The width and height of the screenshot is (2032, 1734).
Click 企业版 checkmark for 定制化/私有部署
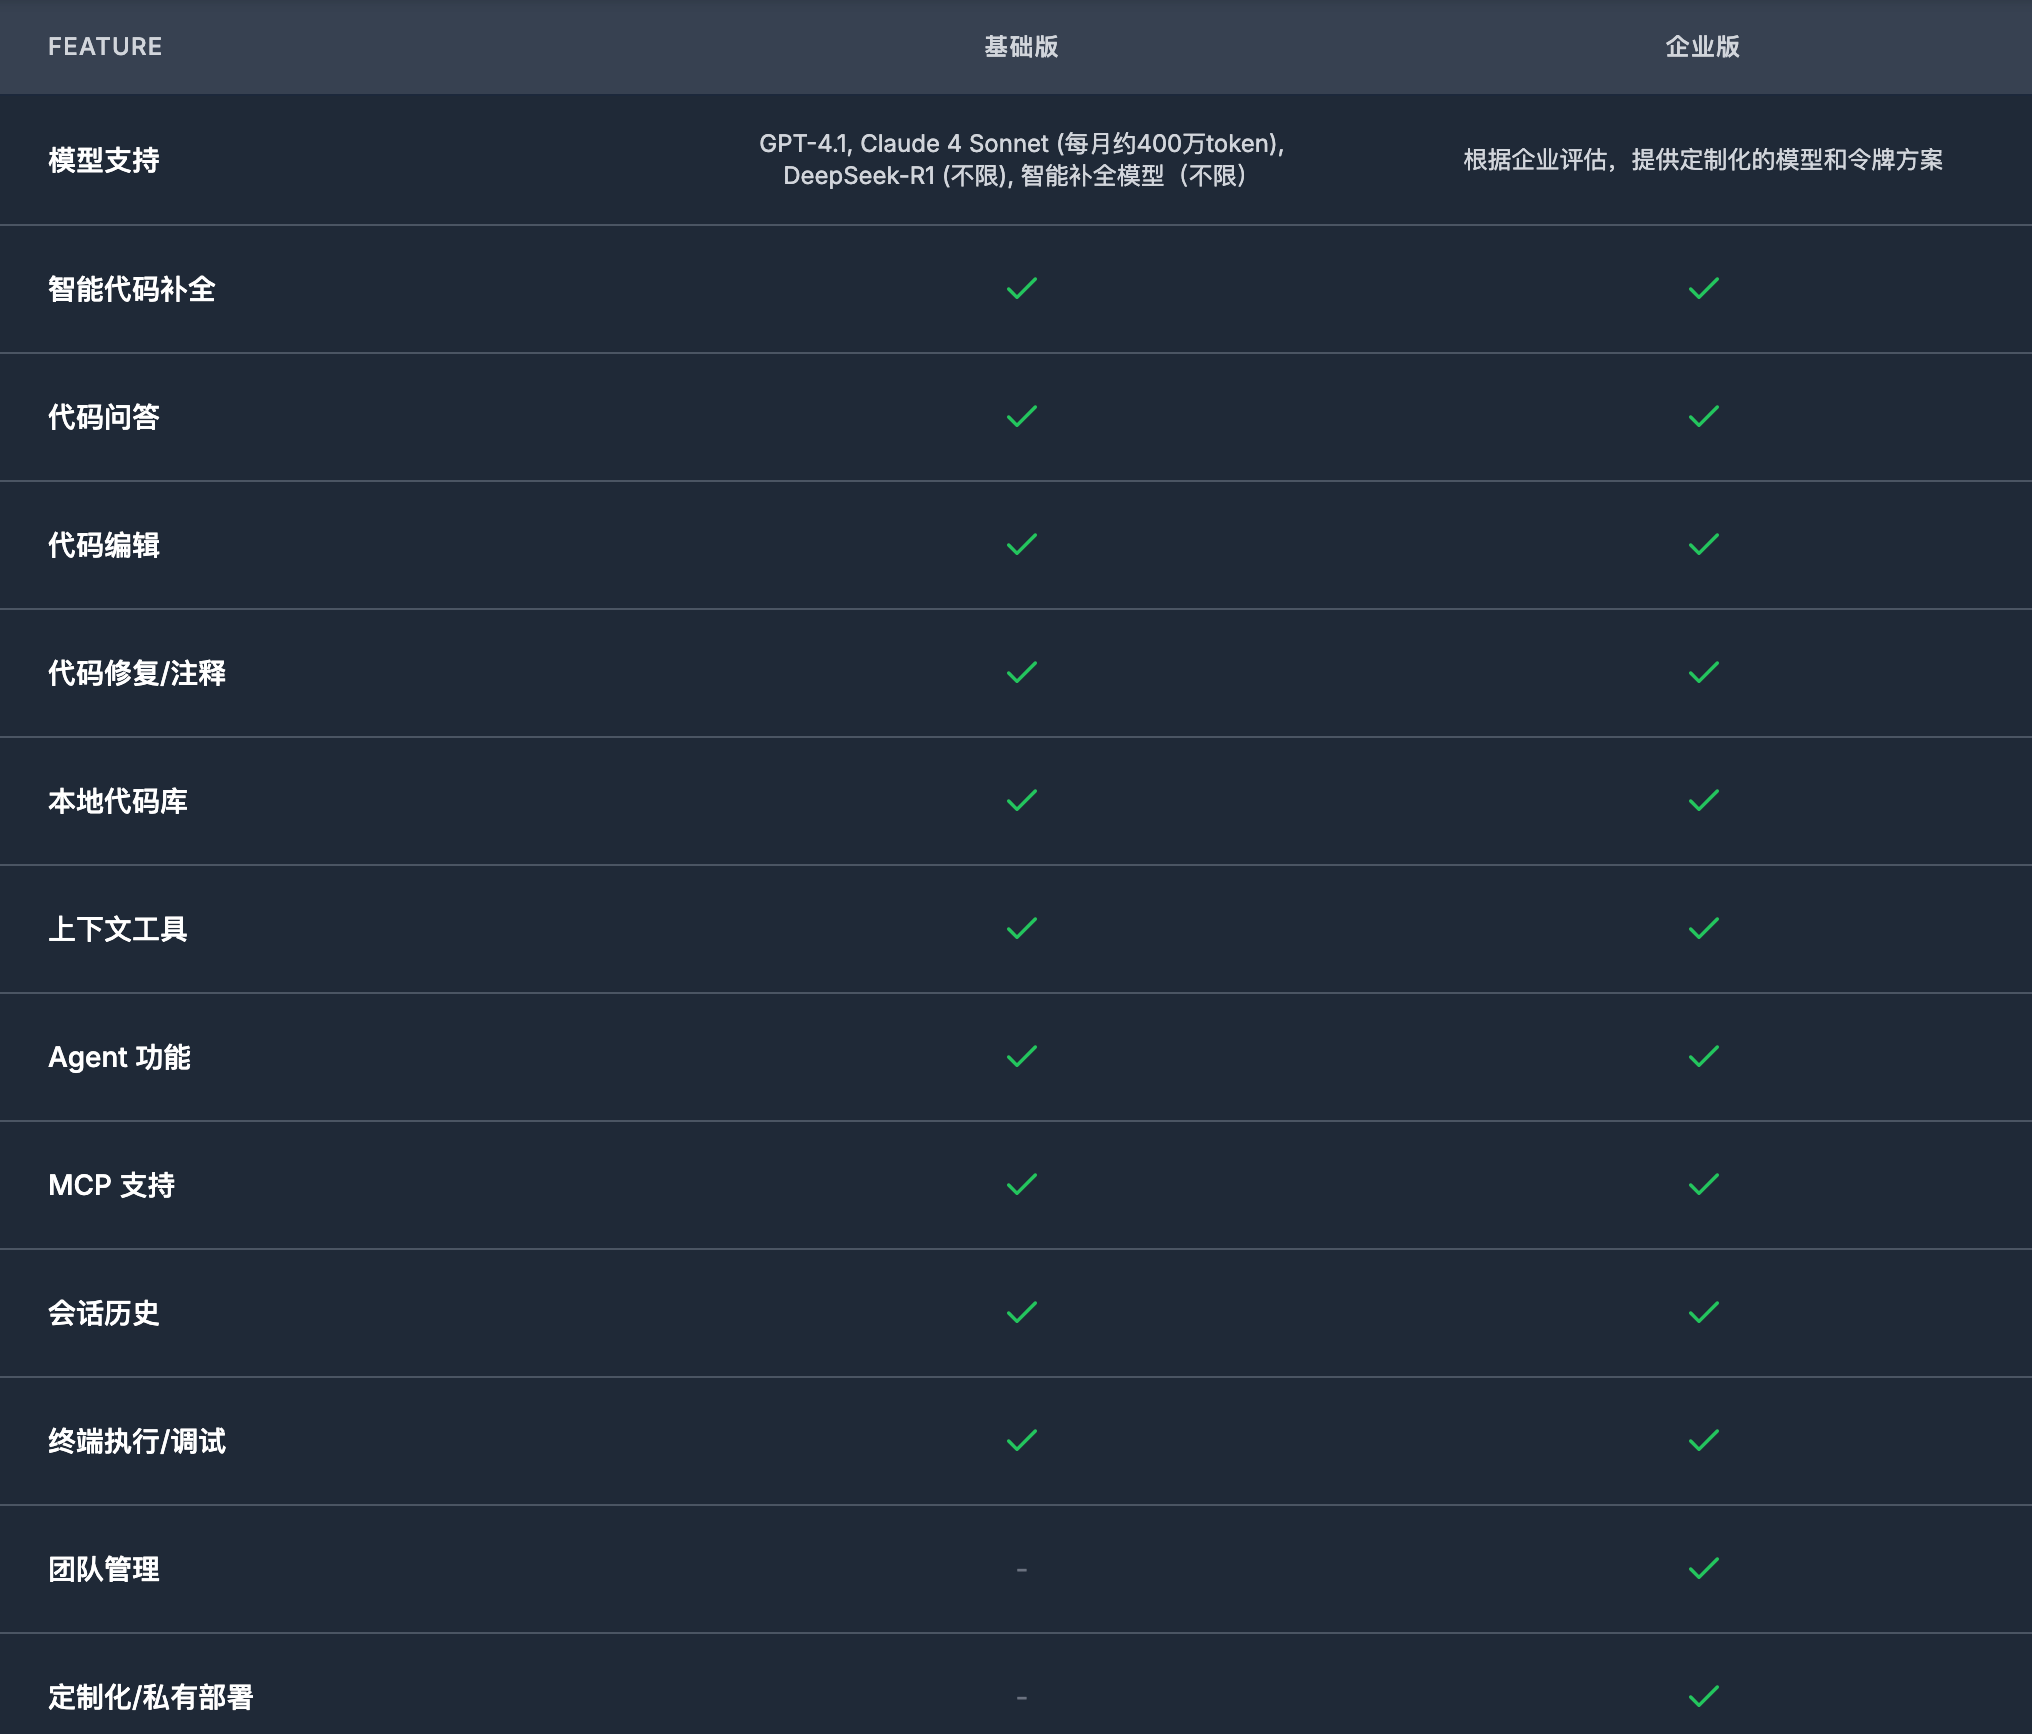(1703, 1697)
